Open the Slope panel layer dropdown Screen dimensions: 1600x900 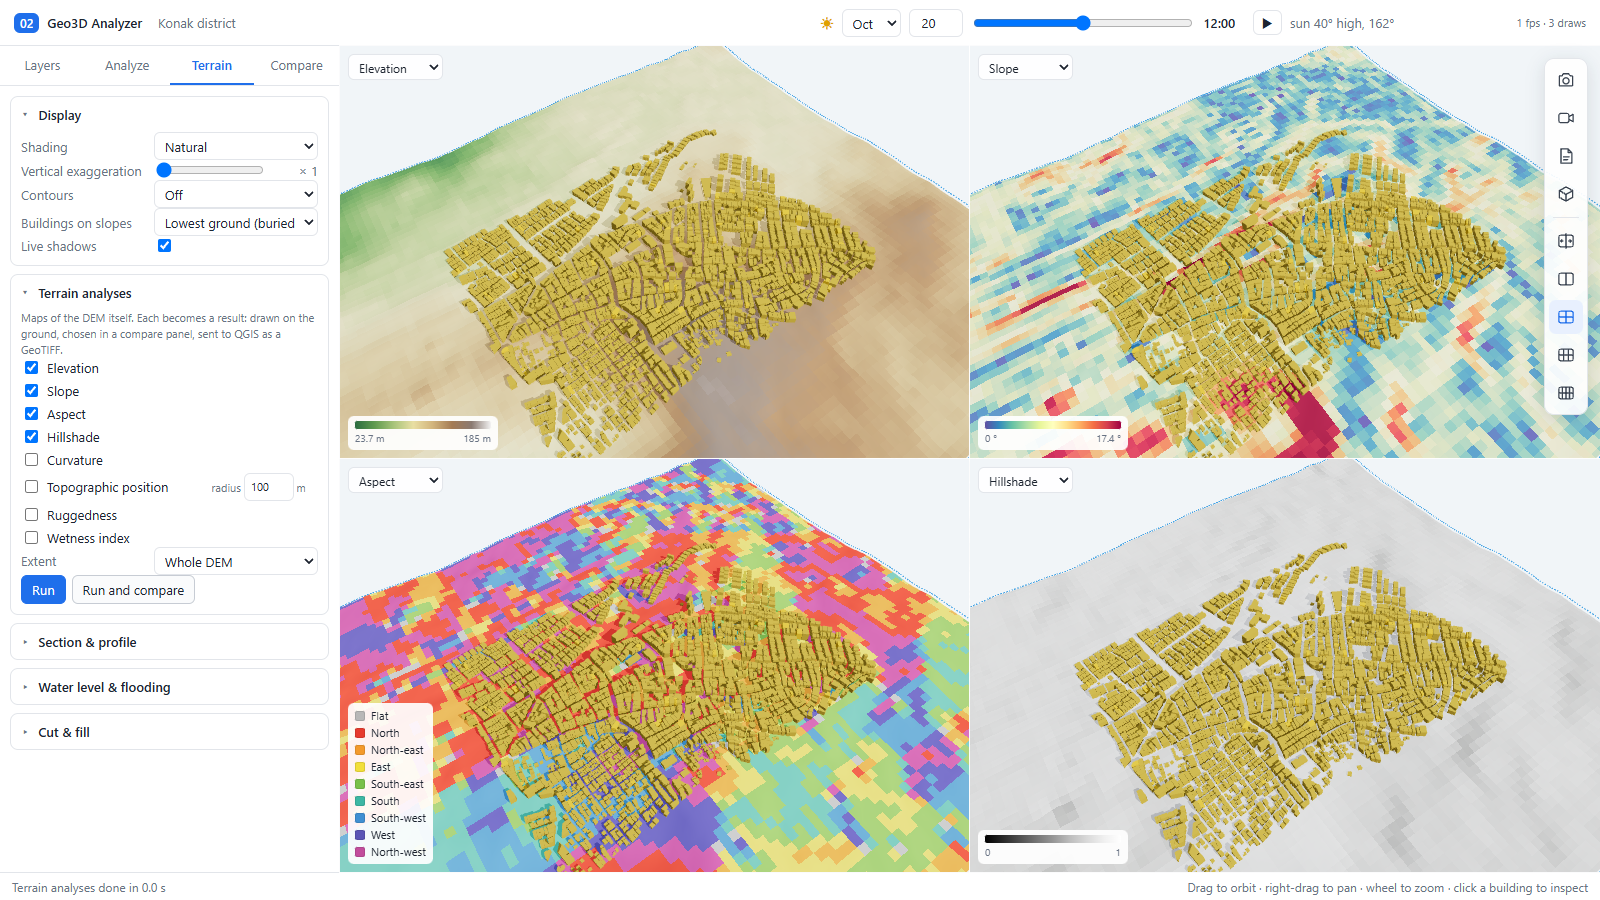pos(1025,68)
